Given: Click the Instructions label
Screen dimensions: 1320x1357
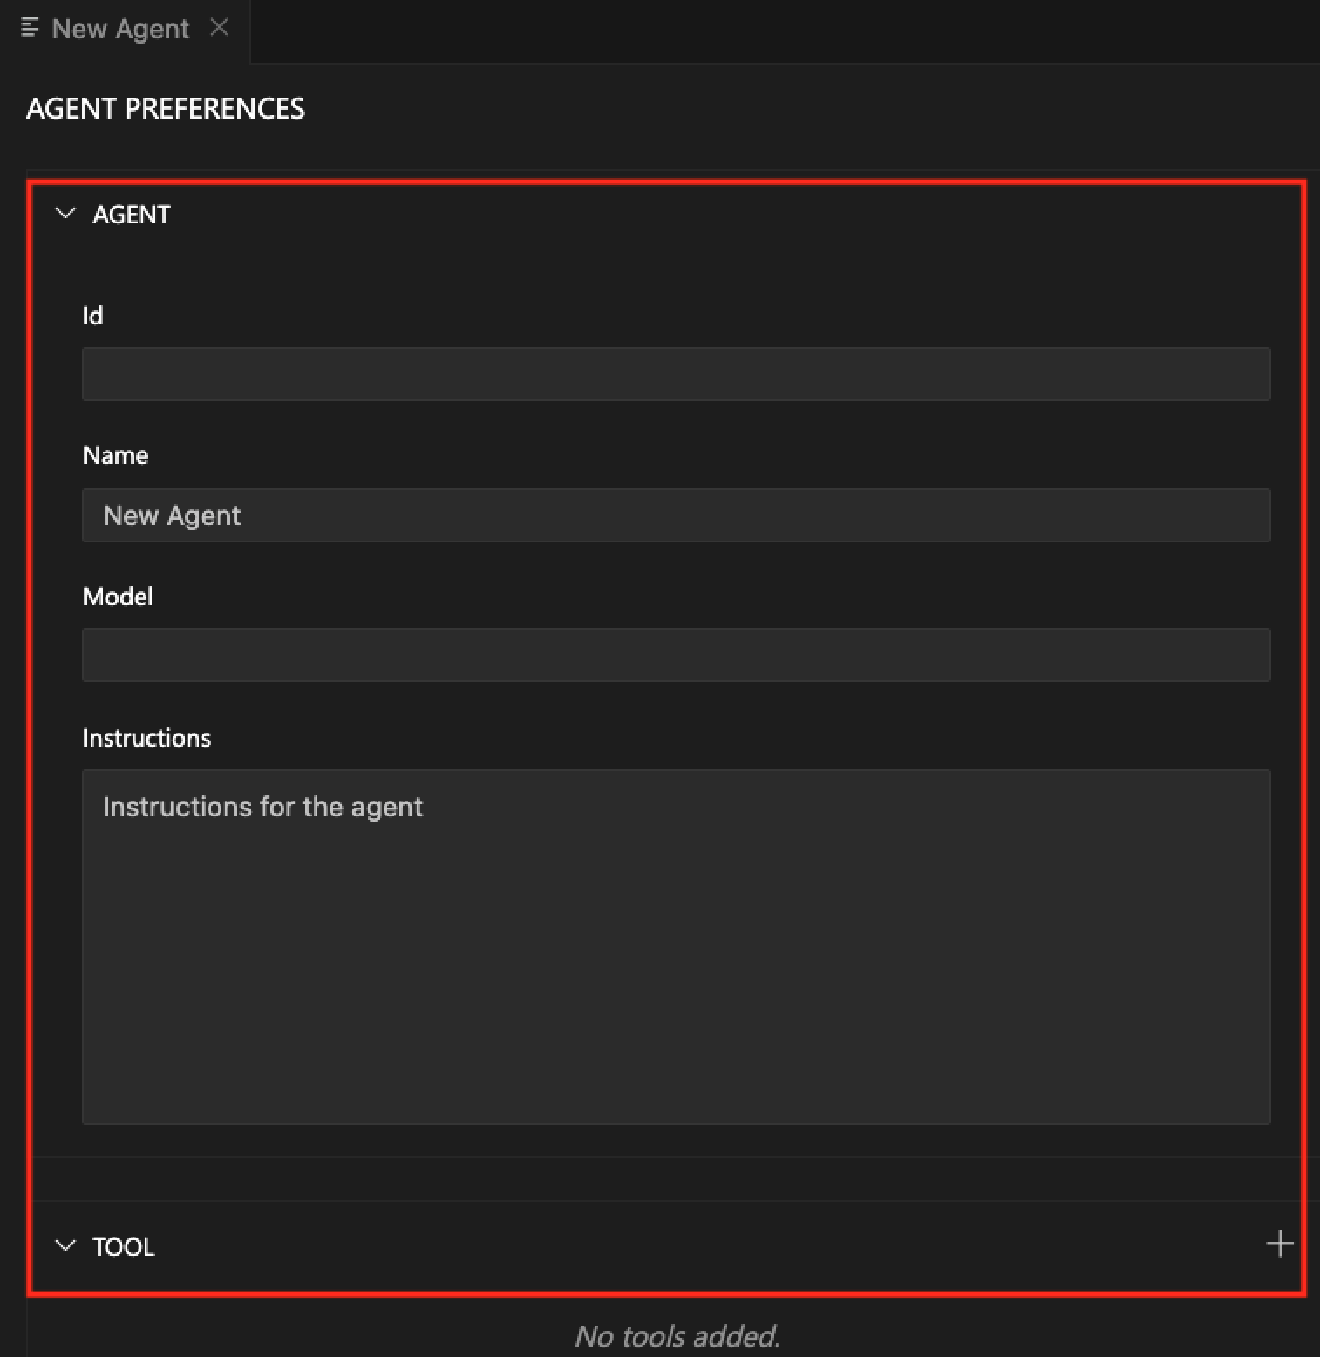Looking at the screenshot, I should [x=146, y=737].
